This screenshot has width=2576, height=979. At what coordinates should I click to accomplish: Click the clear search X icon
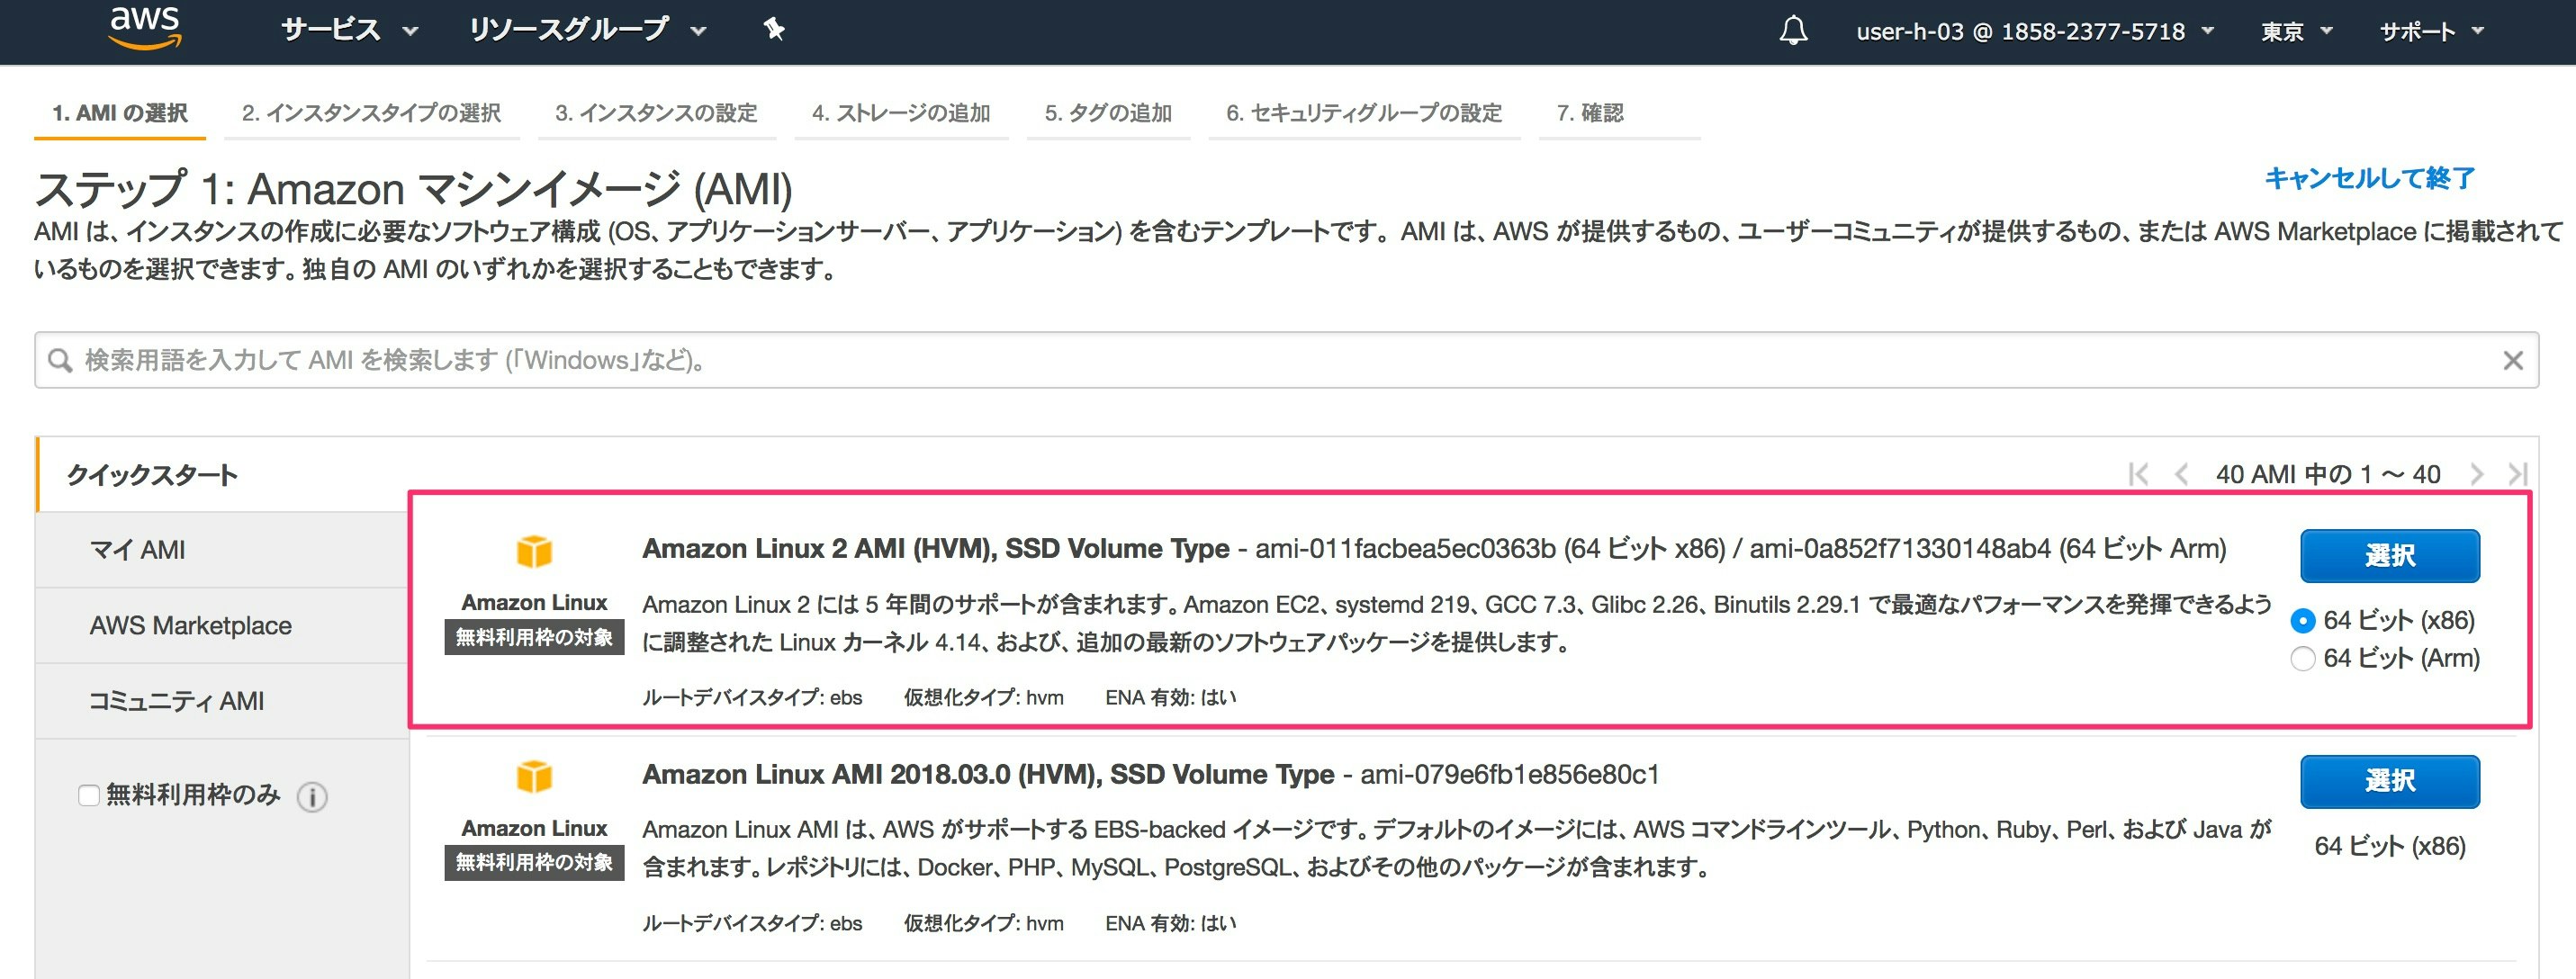pyautogui.click(x=2512, y=360)
